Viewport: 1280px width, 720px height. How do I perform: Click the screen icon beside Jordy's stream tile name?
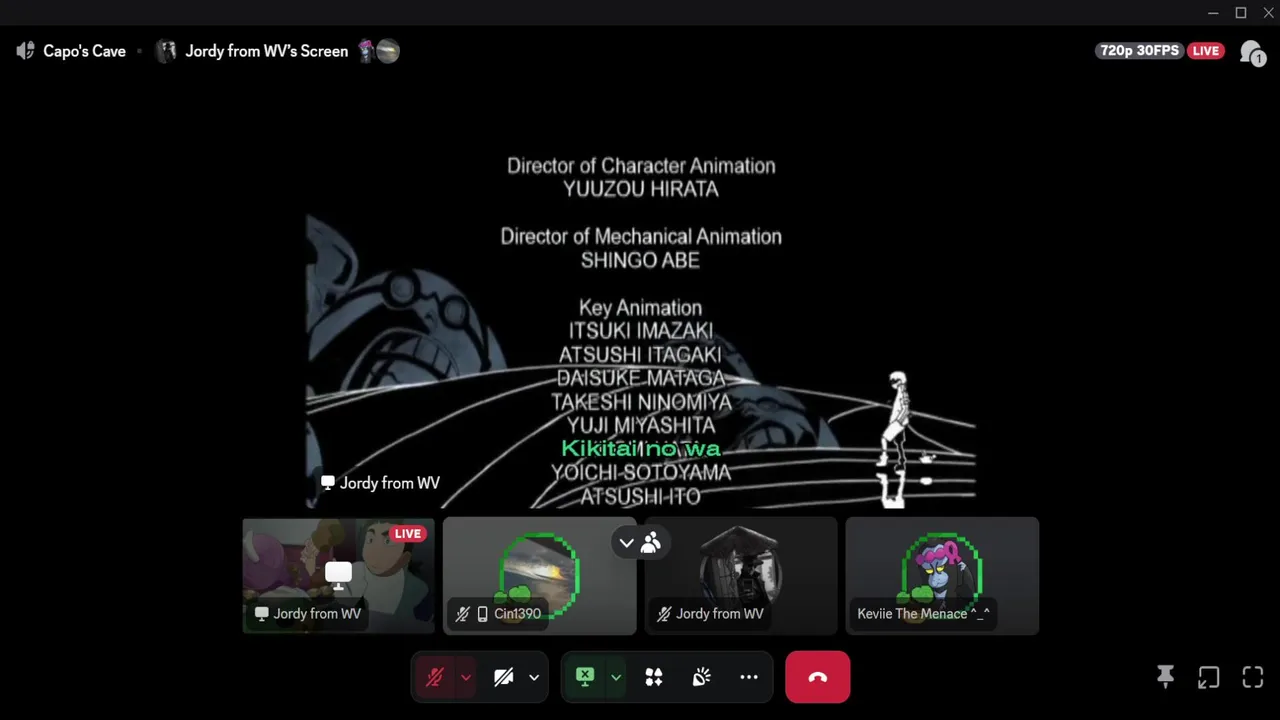click(261, 614)
